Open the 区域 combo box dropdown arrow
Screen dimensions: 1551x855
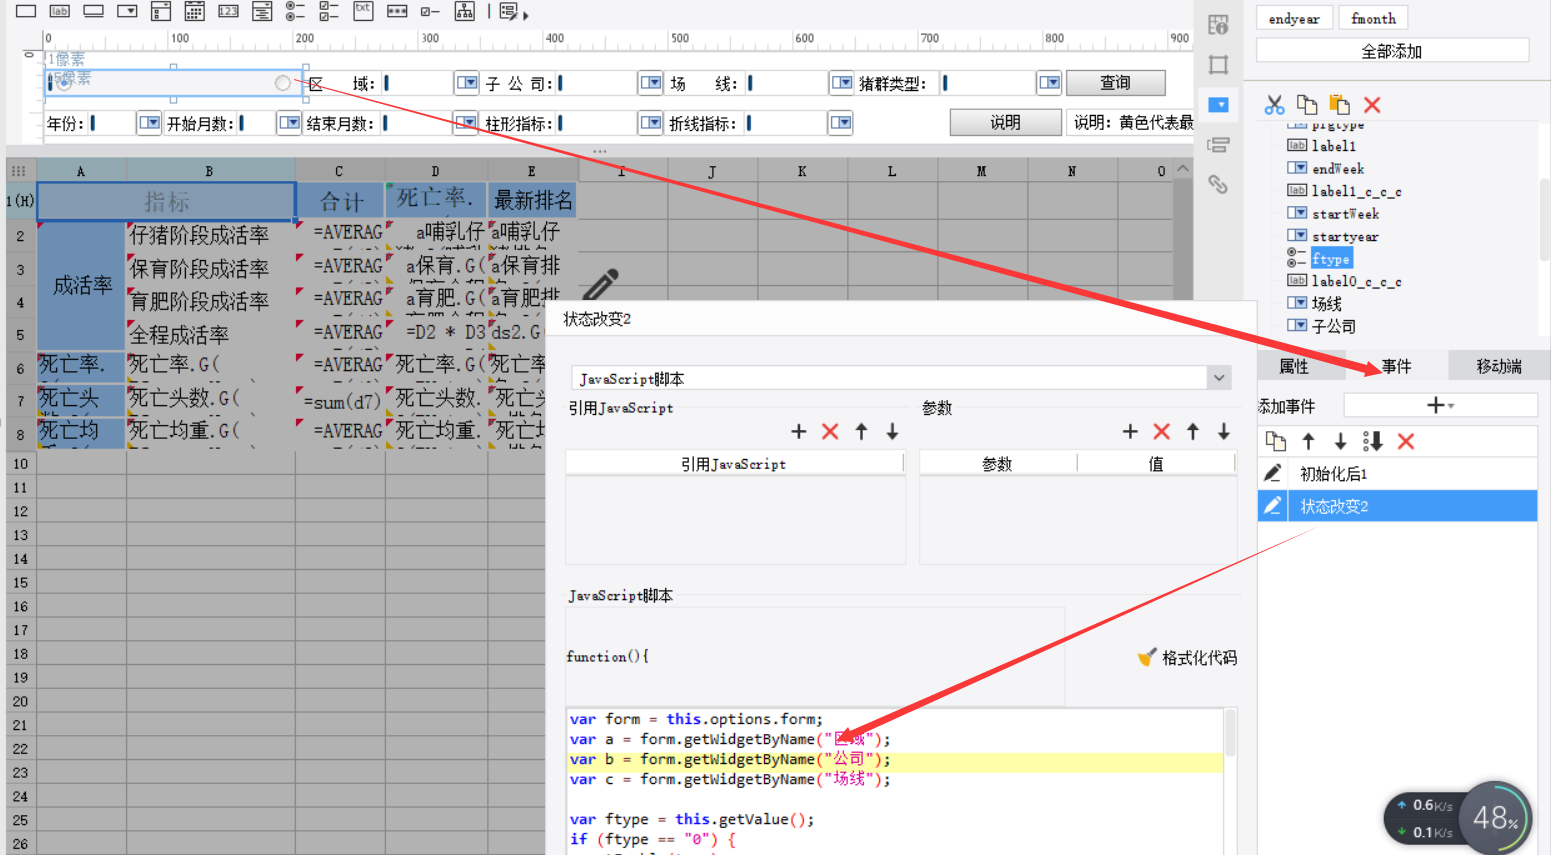(x=467, y=82)
